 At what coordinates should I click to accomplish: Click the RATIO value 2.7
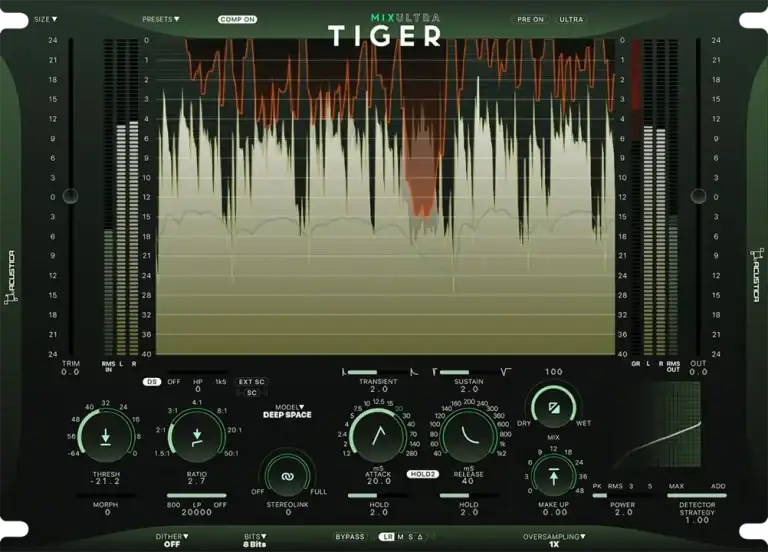(196, 481)
